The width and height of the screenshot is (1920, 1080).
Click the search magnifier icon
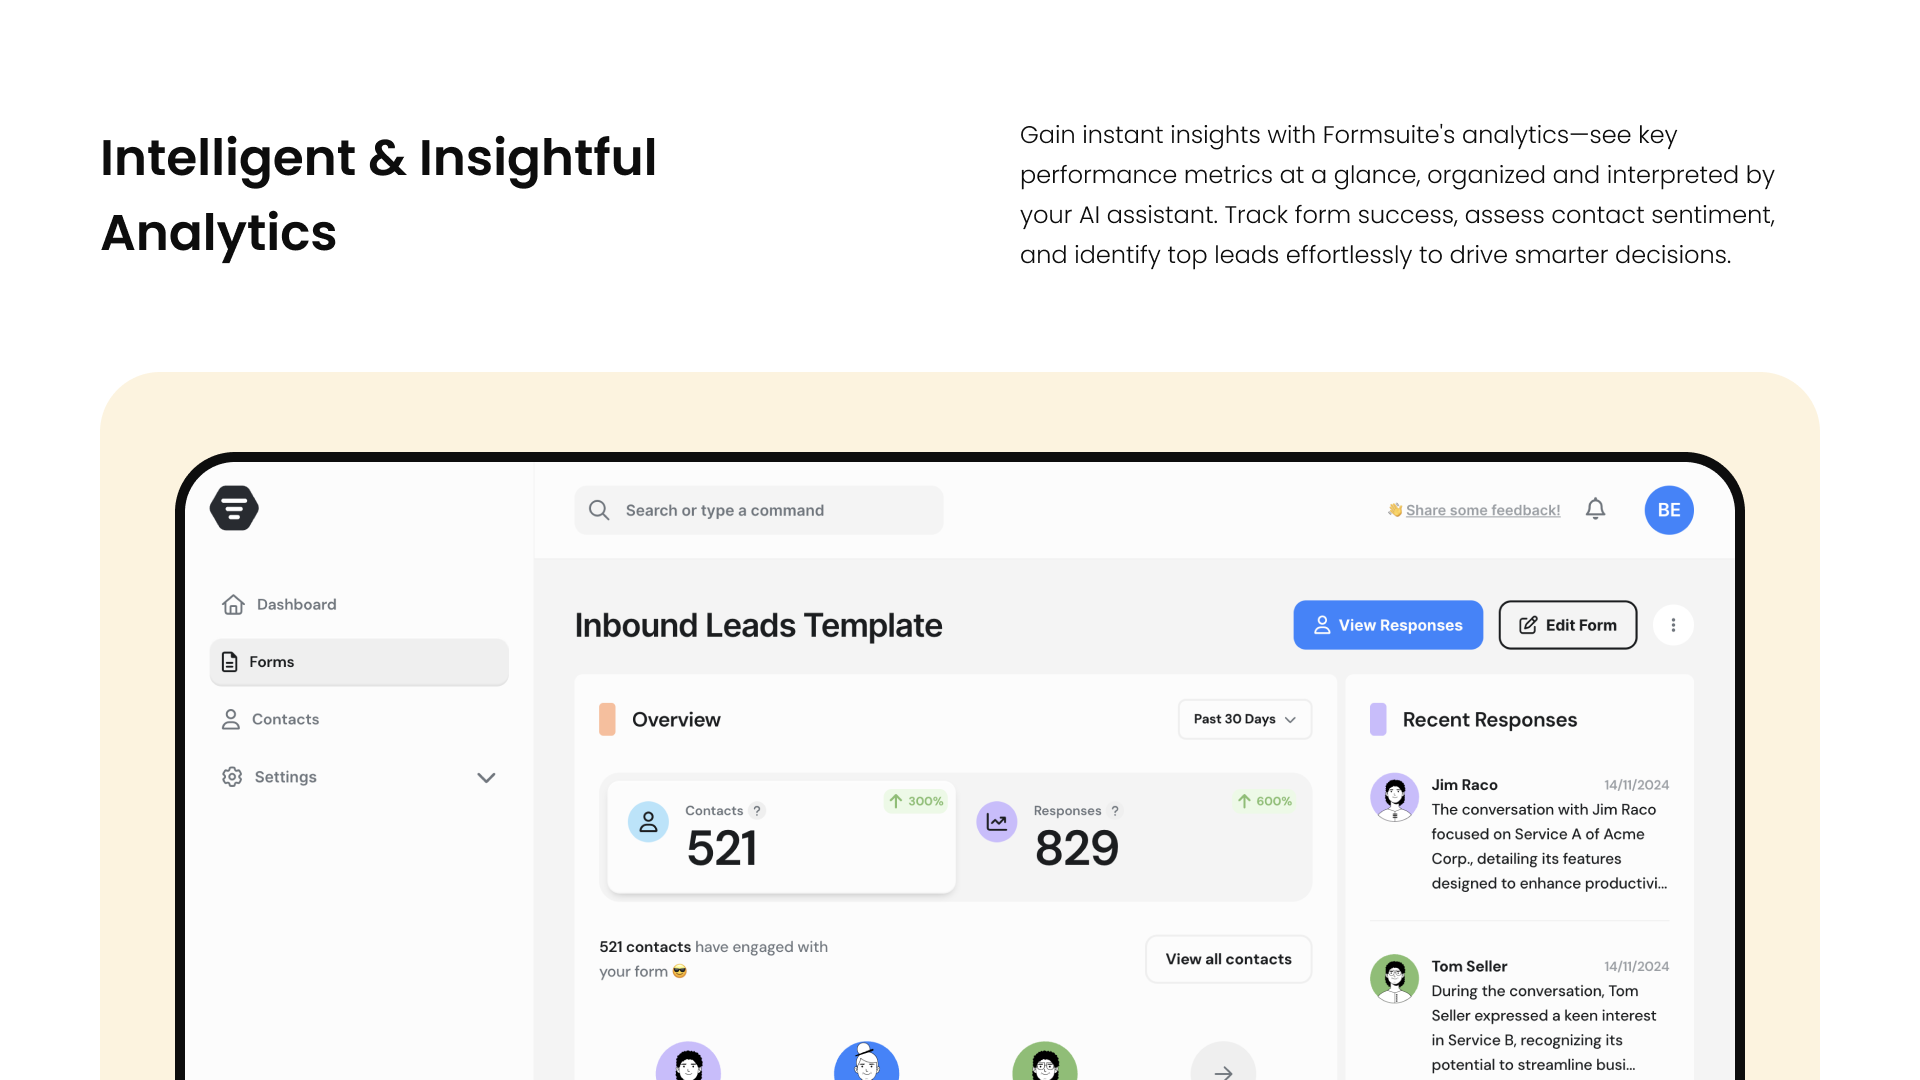pos(598,510)
